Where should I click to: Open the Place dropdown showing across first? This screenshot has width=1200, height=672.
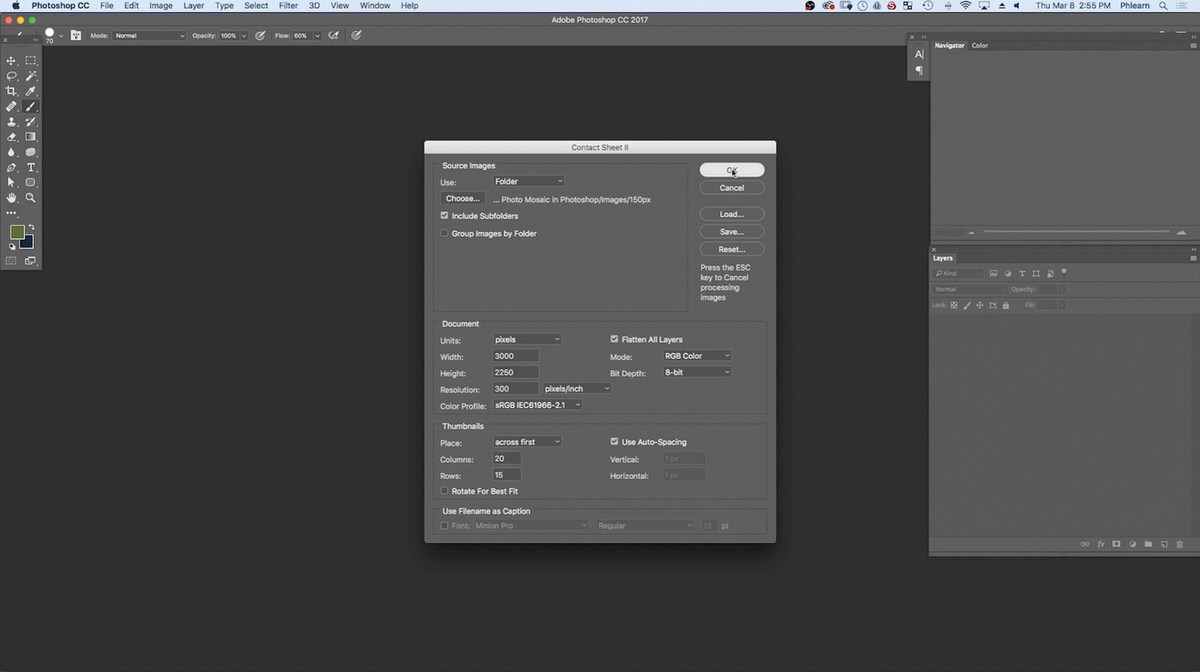pyautogui.click(x=527, y=441)
